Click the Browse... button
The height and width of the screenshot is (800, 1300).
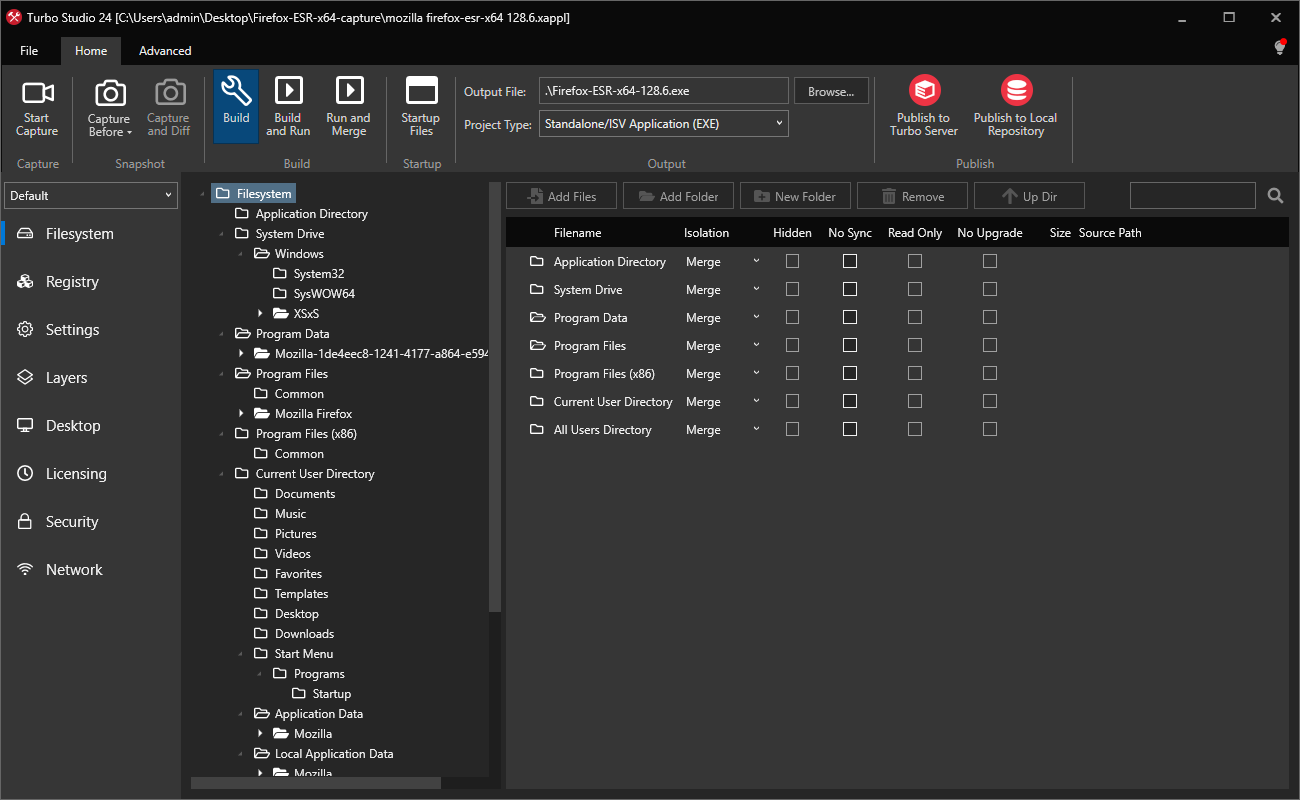(x=830, y=91)
